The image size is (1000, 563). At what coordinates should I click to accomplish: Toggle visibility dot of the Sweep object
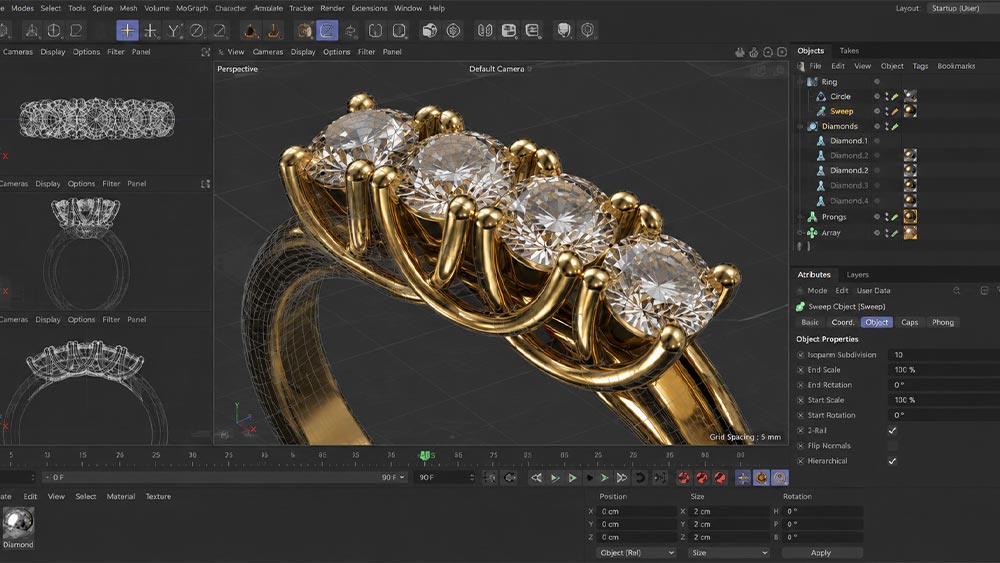[877, 111]
